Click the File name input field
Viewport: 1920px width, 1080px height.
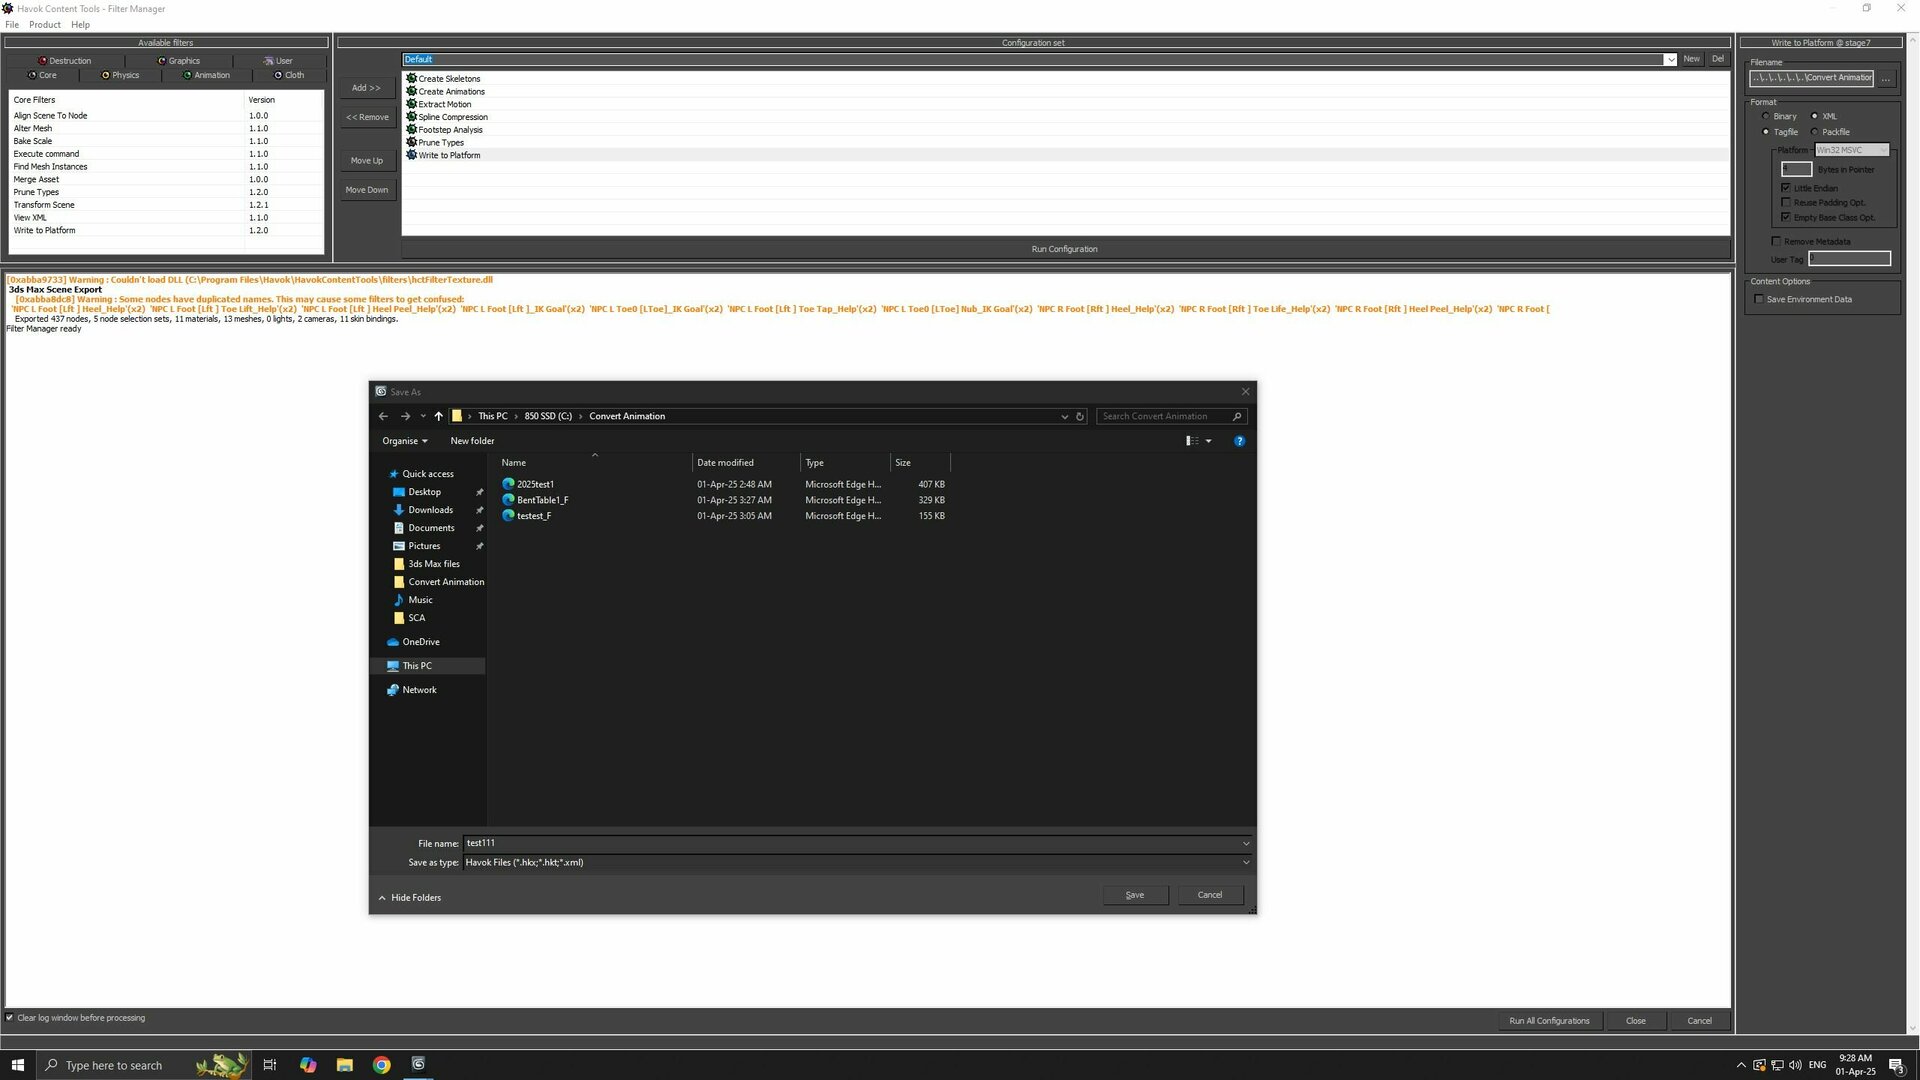point(851,843)
